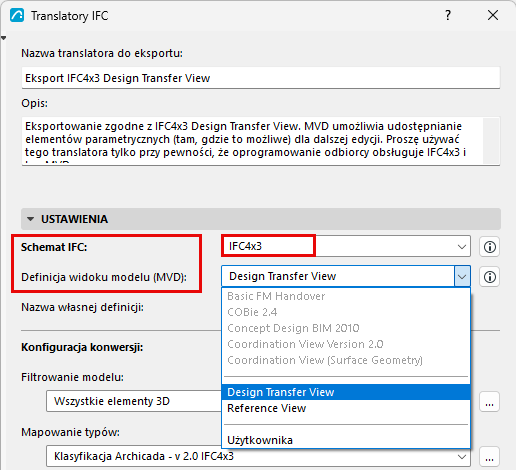Open Wszystkie elementy 3D filter dropdown
The height and width of the screenshot is (470, 516).
pyautogui.click(x=133, y=401)
